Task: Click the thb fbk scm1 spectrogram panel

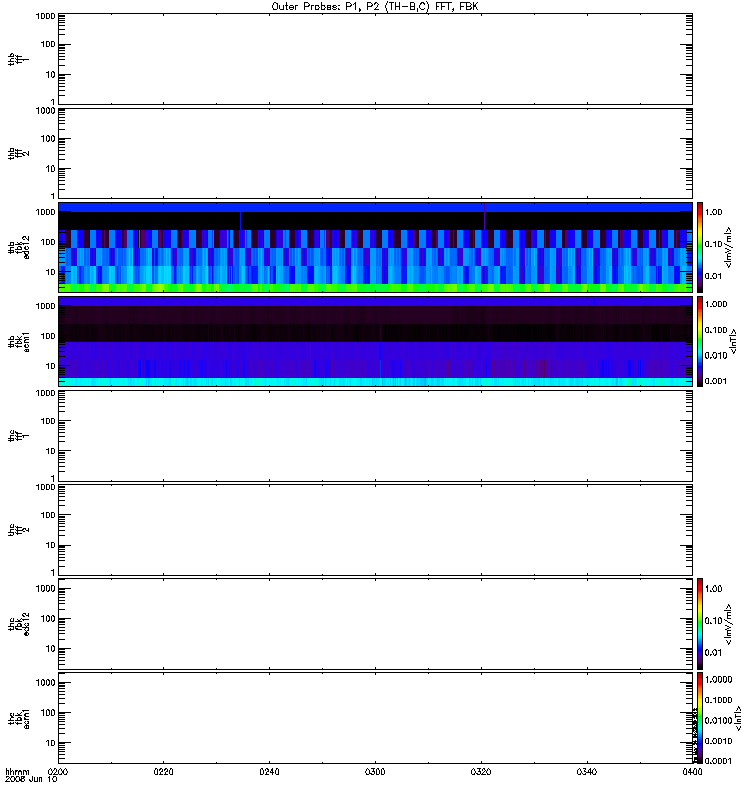Action: 376,341
